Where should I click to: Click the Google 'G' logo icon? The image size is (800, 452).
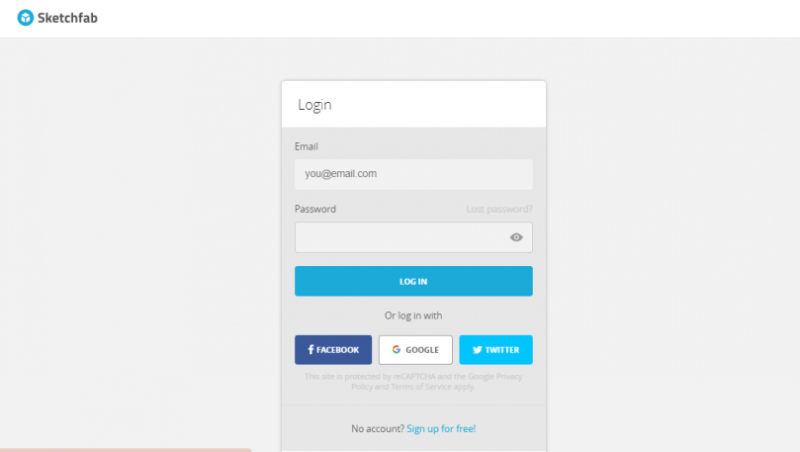point(396,349)
